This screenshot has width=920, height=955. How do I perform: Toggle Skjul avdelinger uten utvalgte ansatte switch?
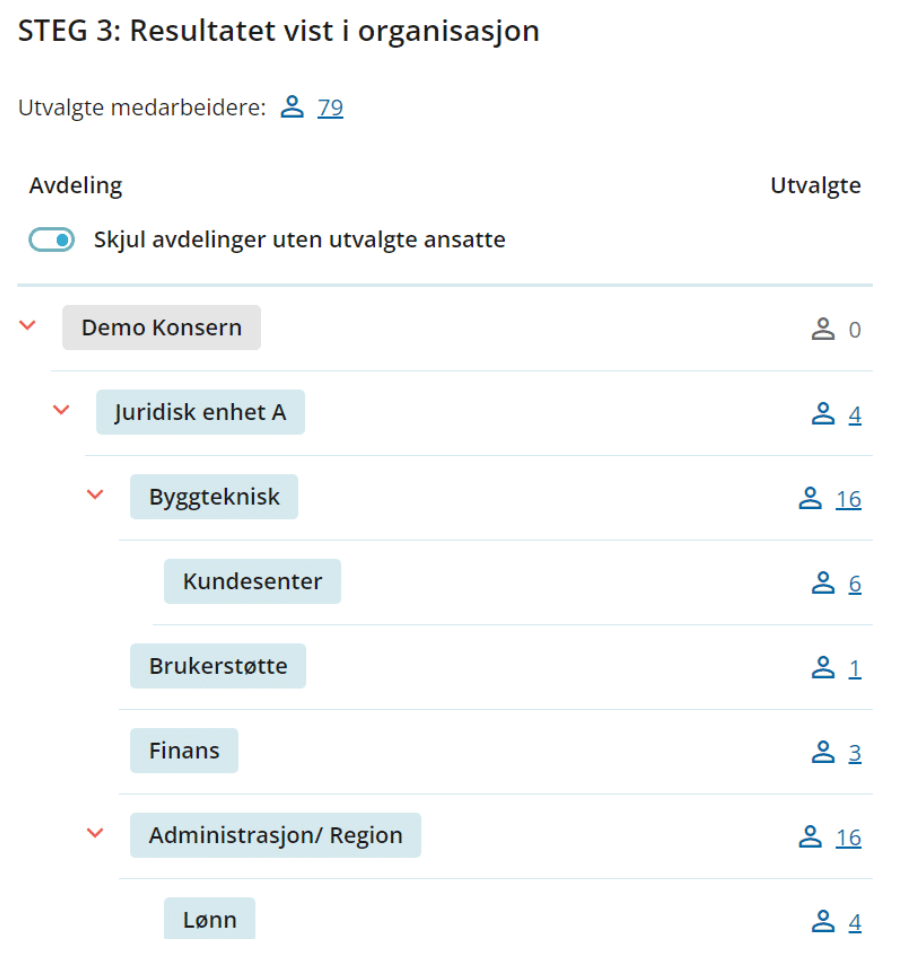point(52,239)
